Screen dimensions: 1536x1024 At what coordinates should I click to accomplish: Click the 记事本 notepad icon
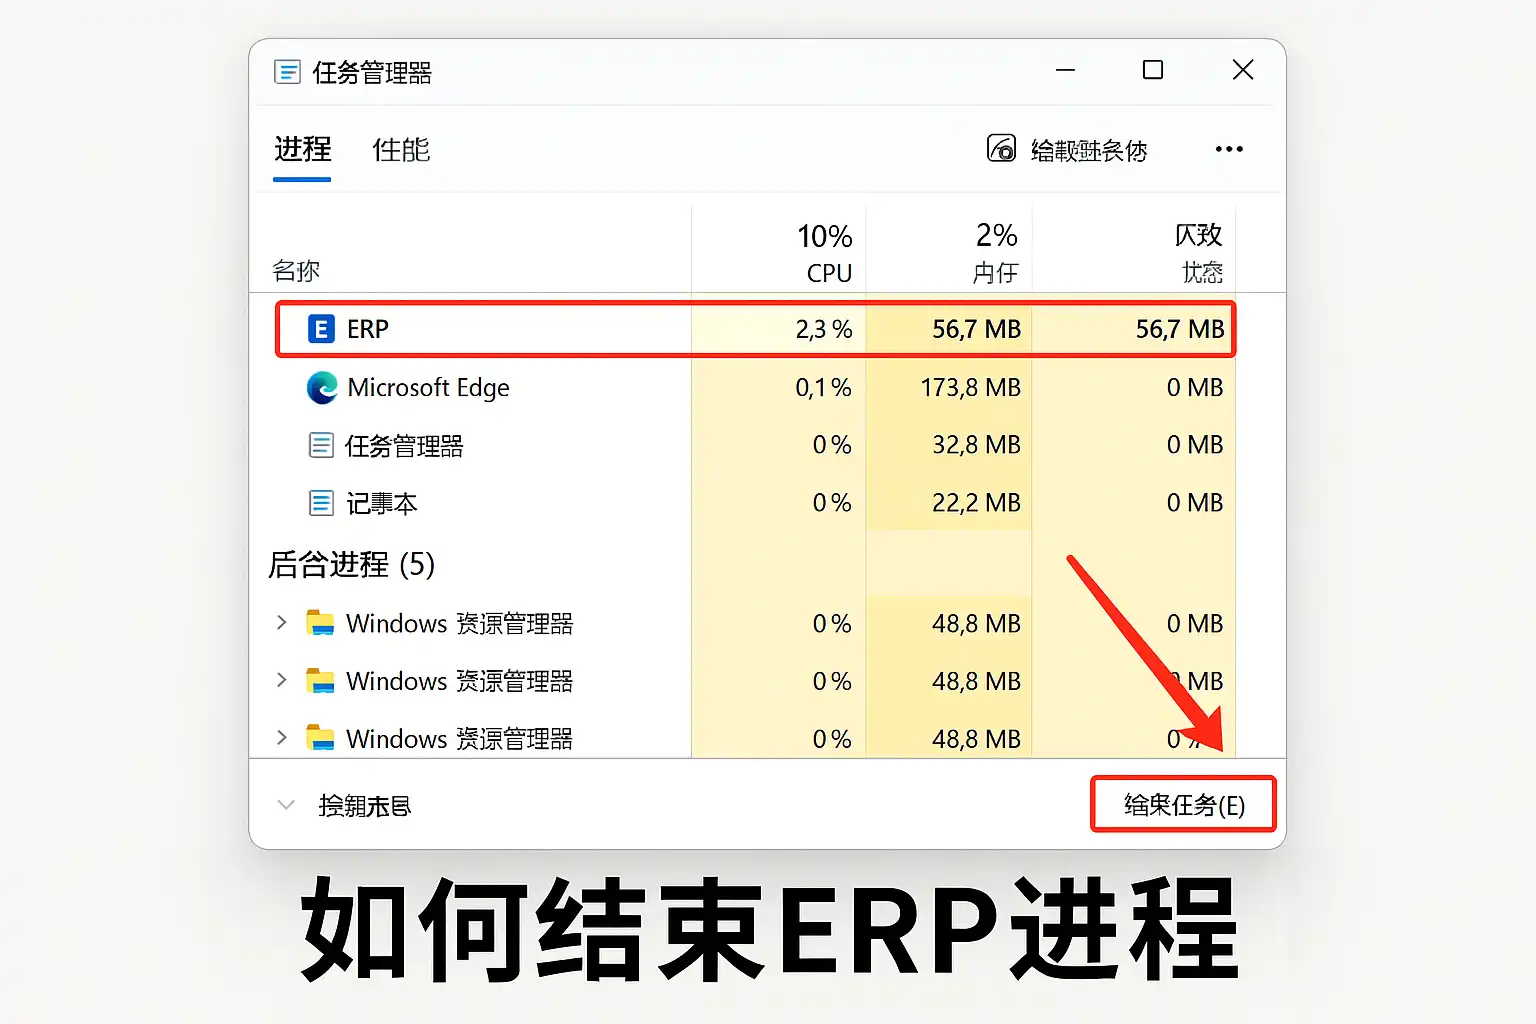[321, 503]
